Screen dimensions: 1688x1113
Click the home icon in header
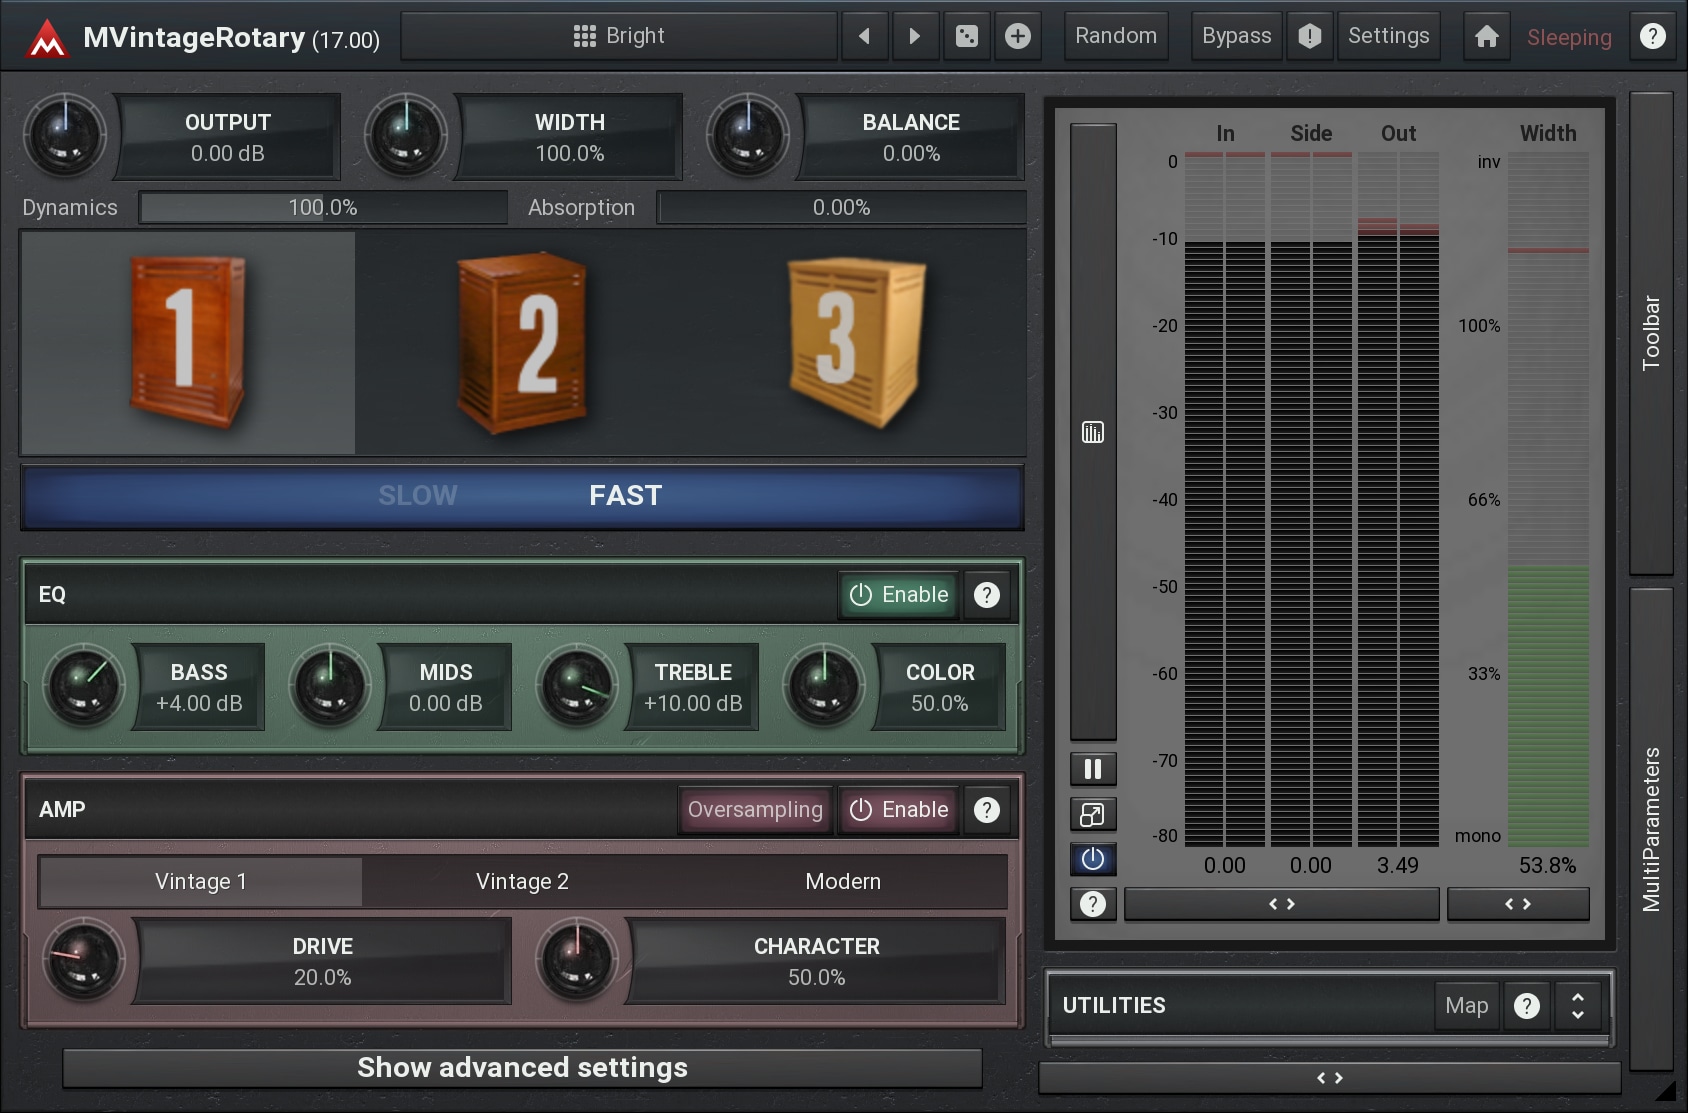(1487, 36)
